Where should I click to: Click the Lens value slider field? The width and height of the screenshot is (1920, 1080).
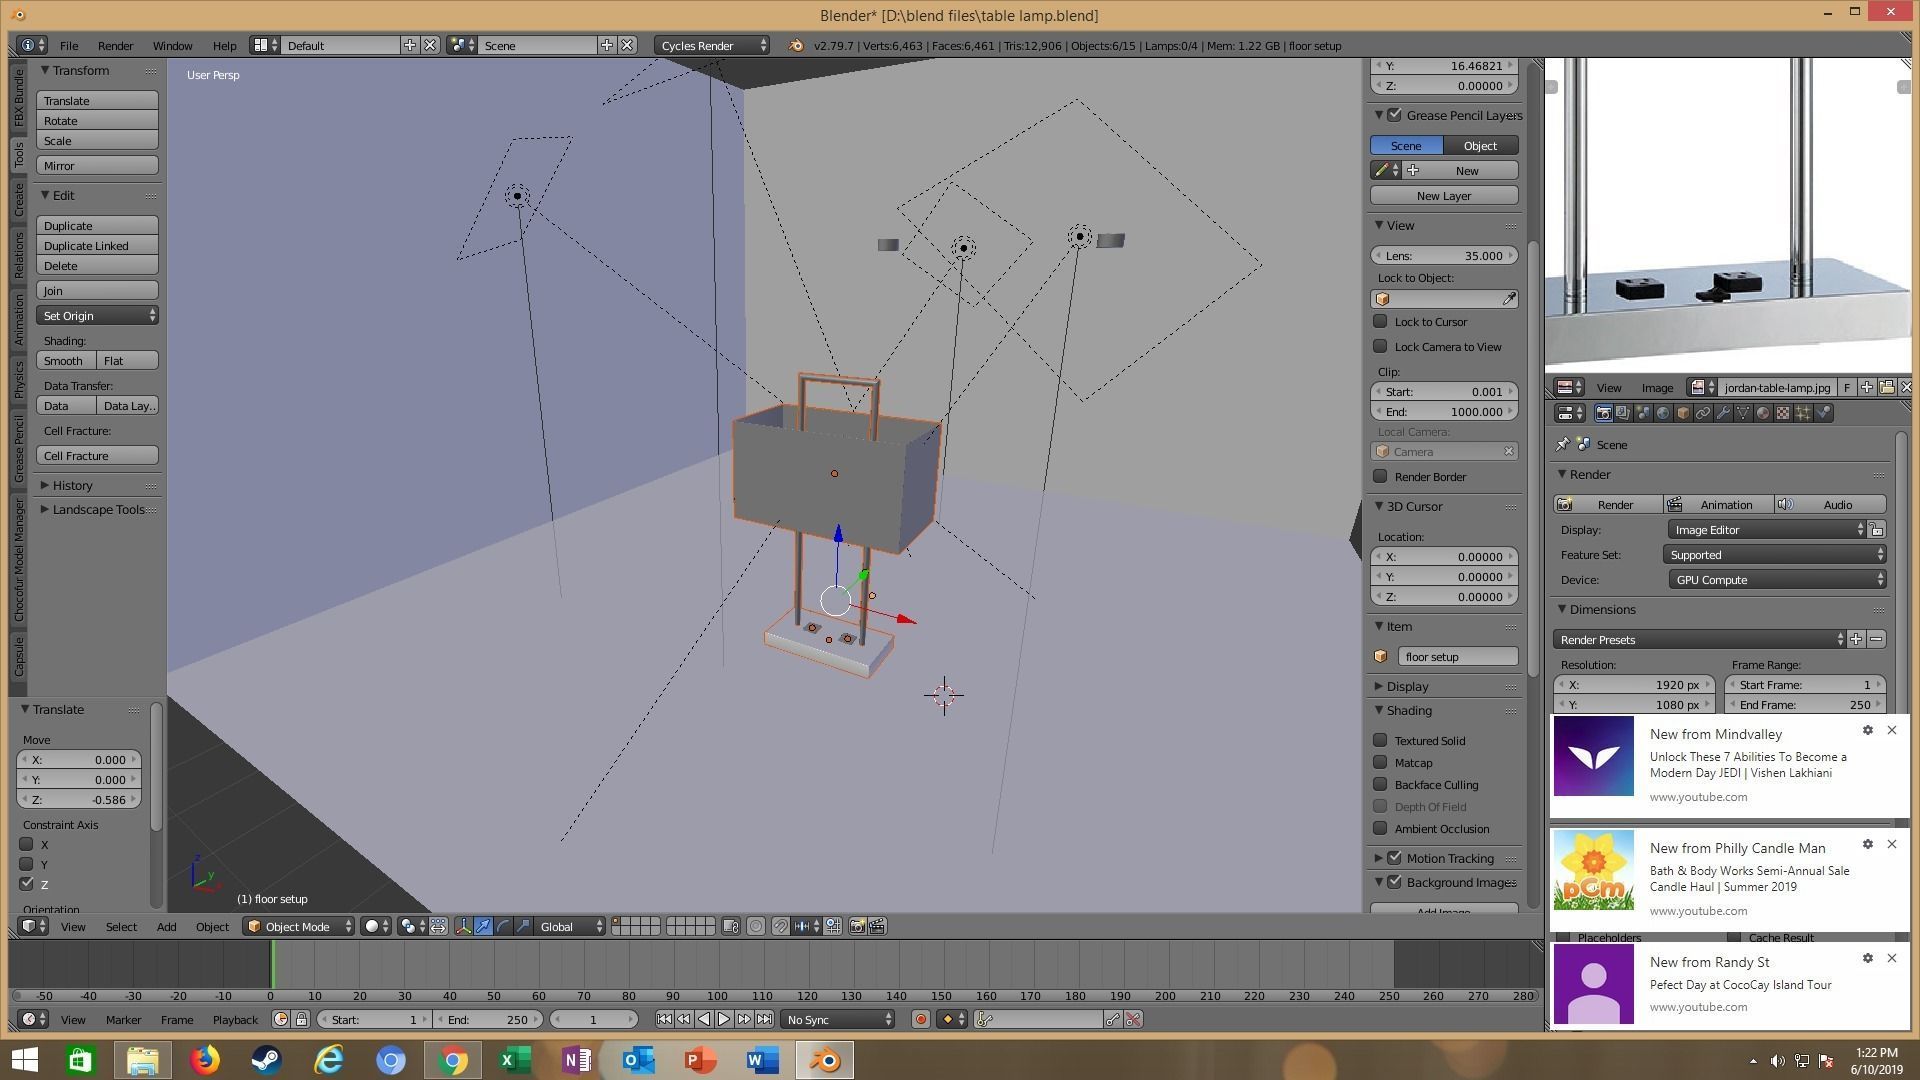(x=1444, y=255)
